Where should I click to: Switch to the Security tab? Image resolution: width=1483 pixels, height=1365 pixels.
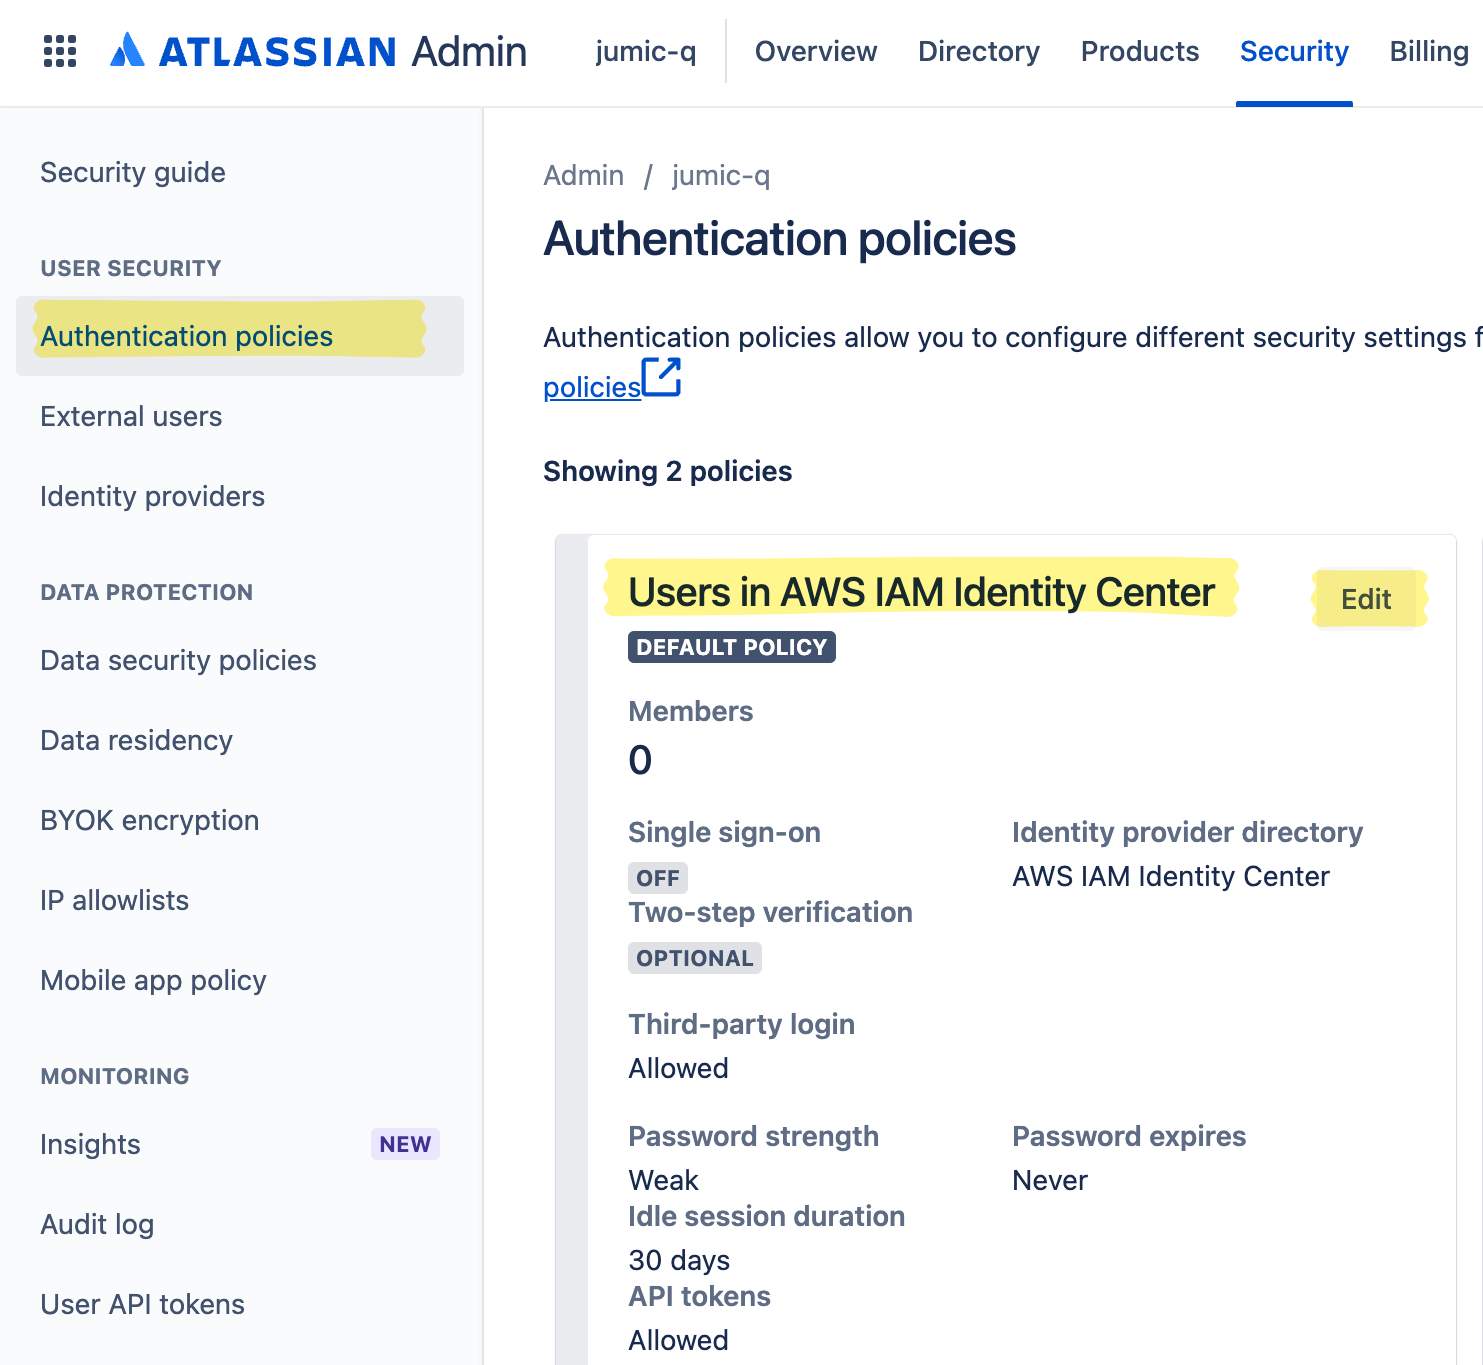point(1294,51)
